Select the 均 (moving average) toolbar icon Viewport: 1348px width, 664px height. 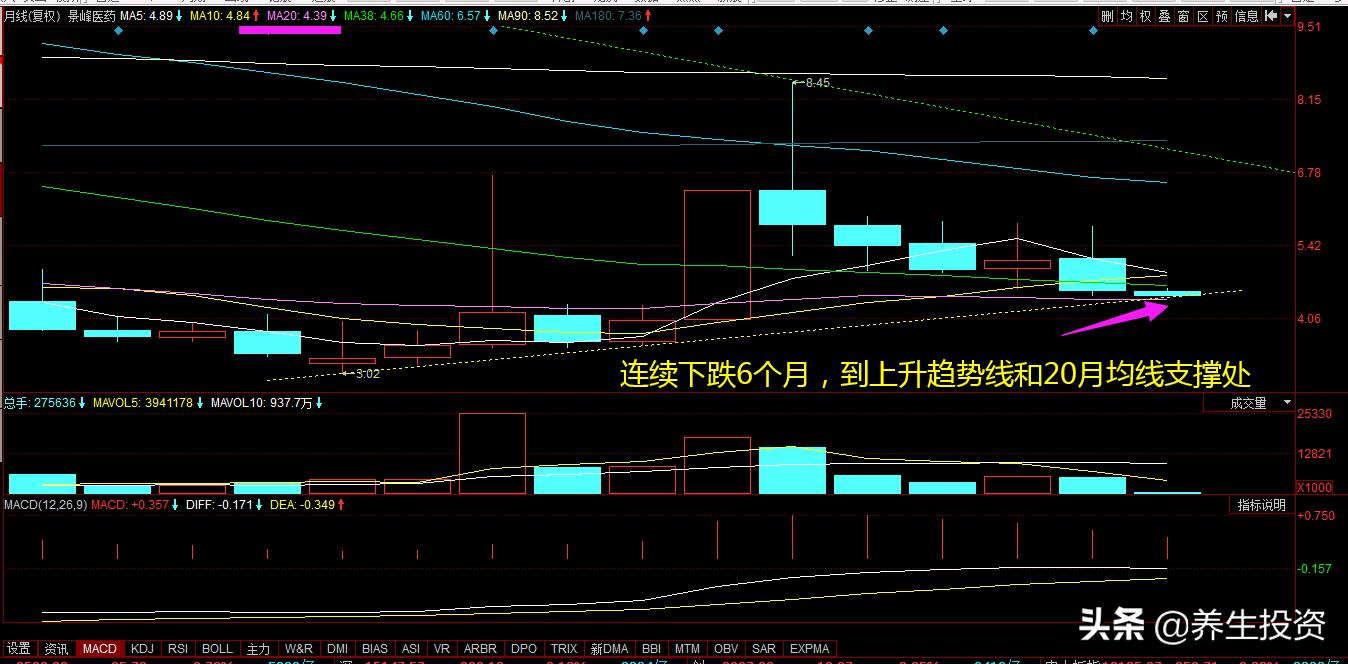[x=1126, y=15]
